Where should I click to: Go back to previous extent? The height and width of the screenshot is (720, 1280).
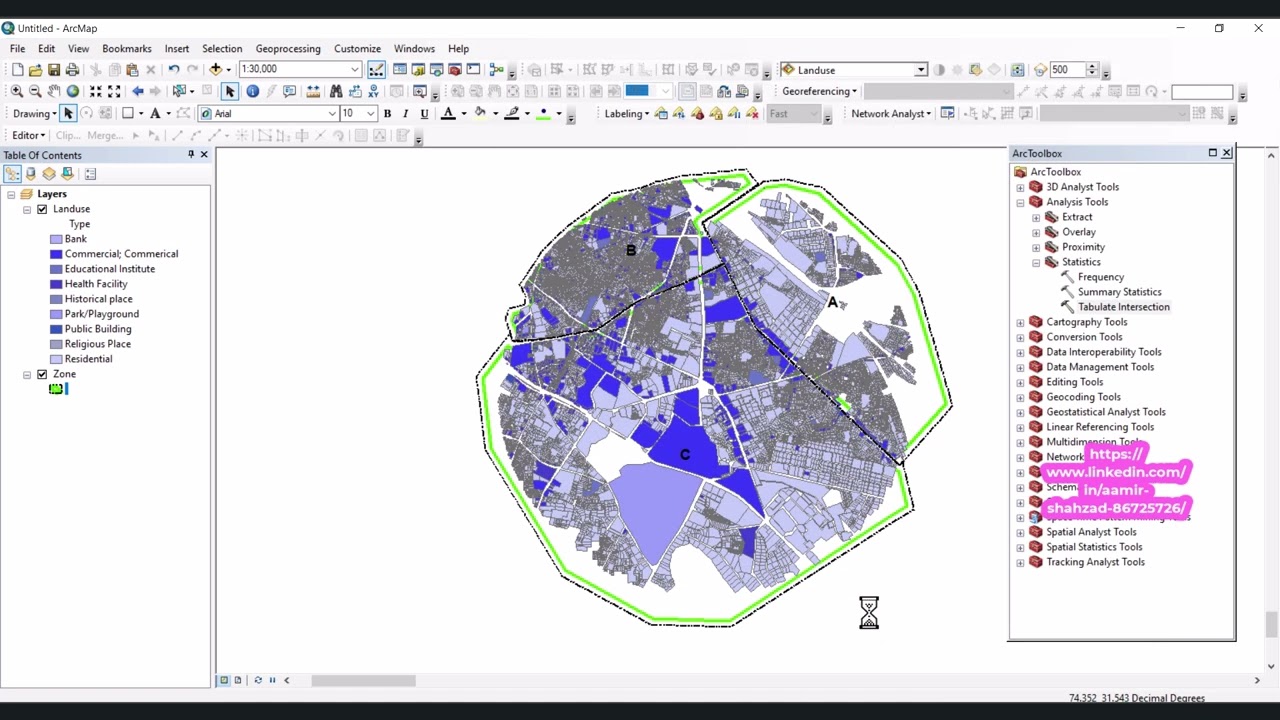(138, 91)
